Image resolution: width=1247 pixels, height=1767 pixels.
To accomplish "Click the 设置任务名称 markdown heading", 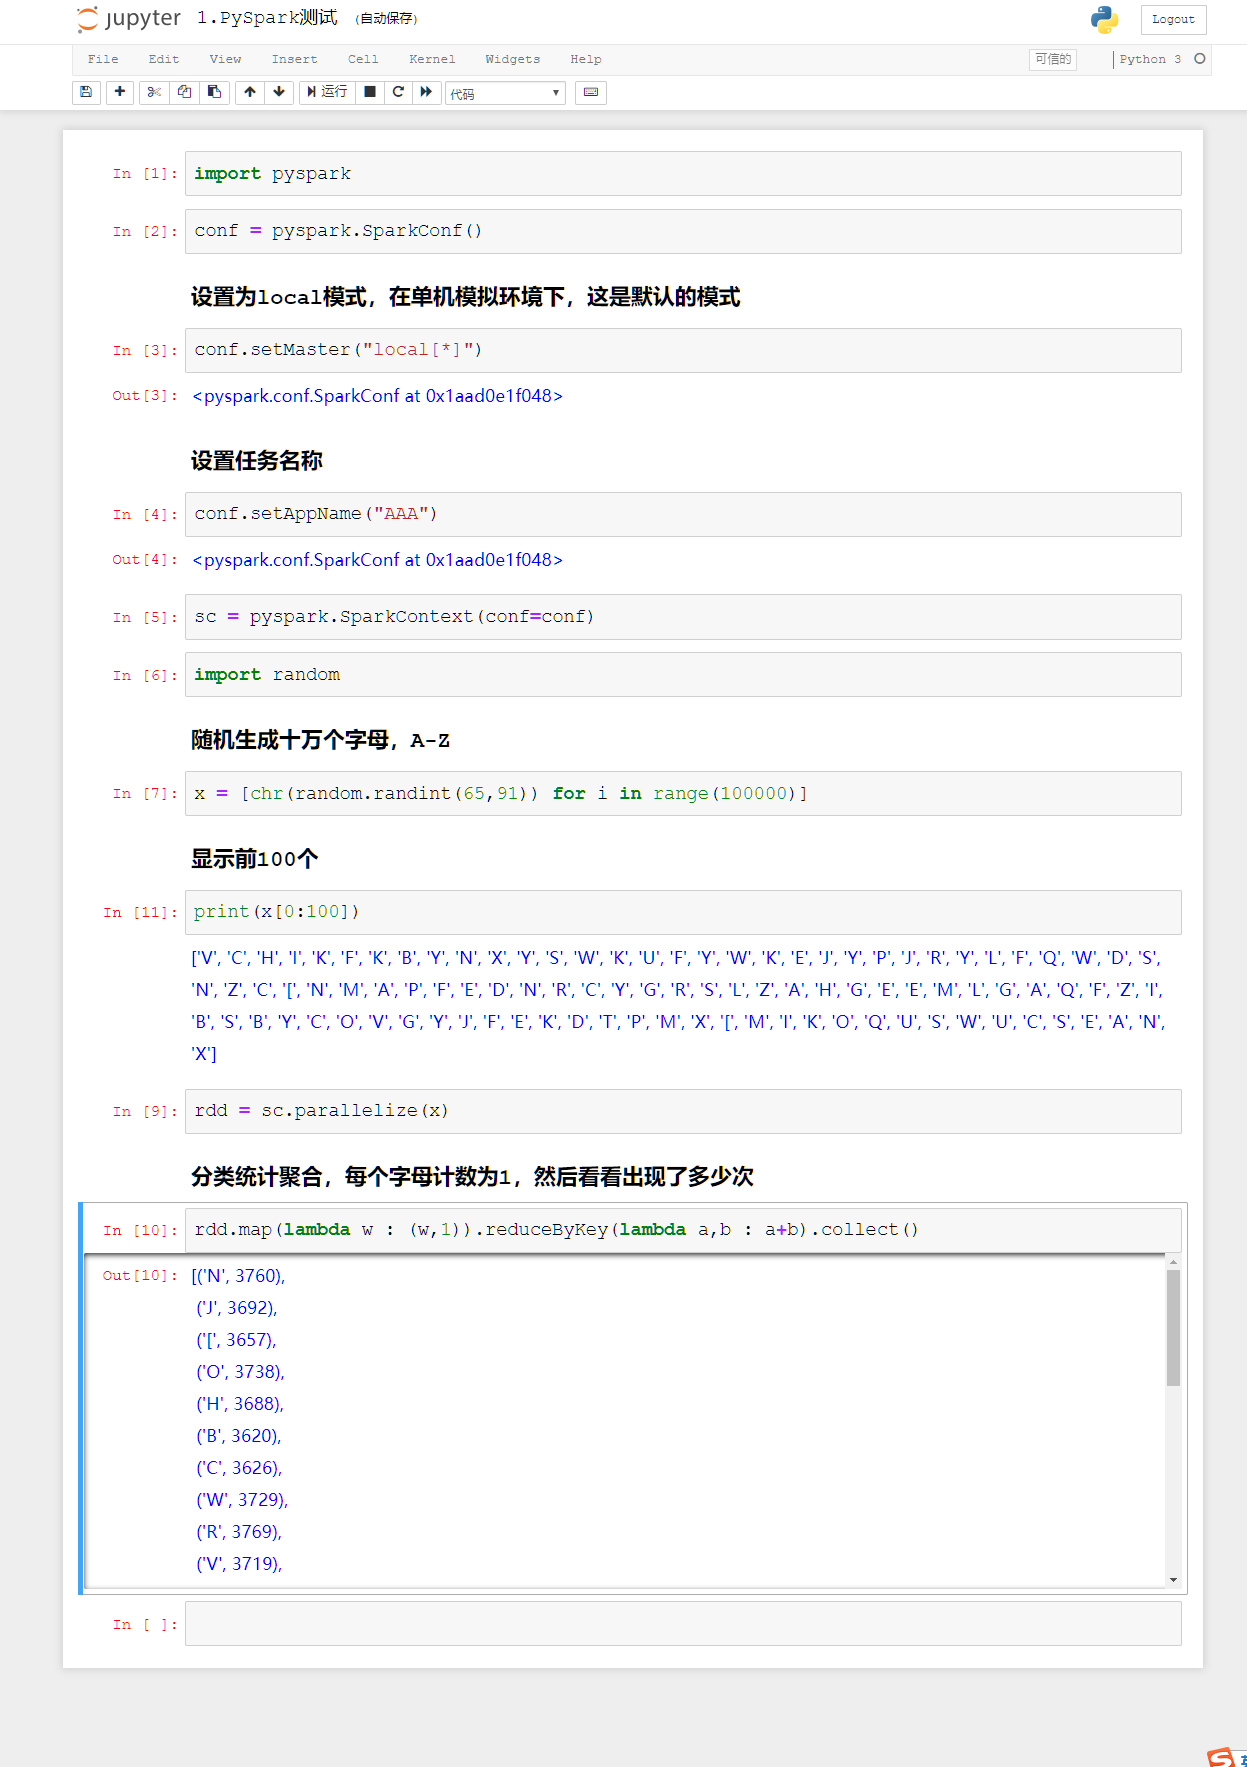I will pos(257,461).
